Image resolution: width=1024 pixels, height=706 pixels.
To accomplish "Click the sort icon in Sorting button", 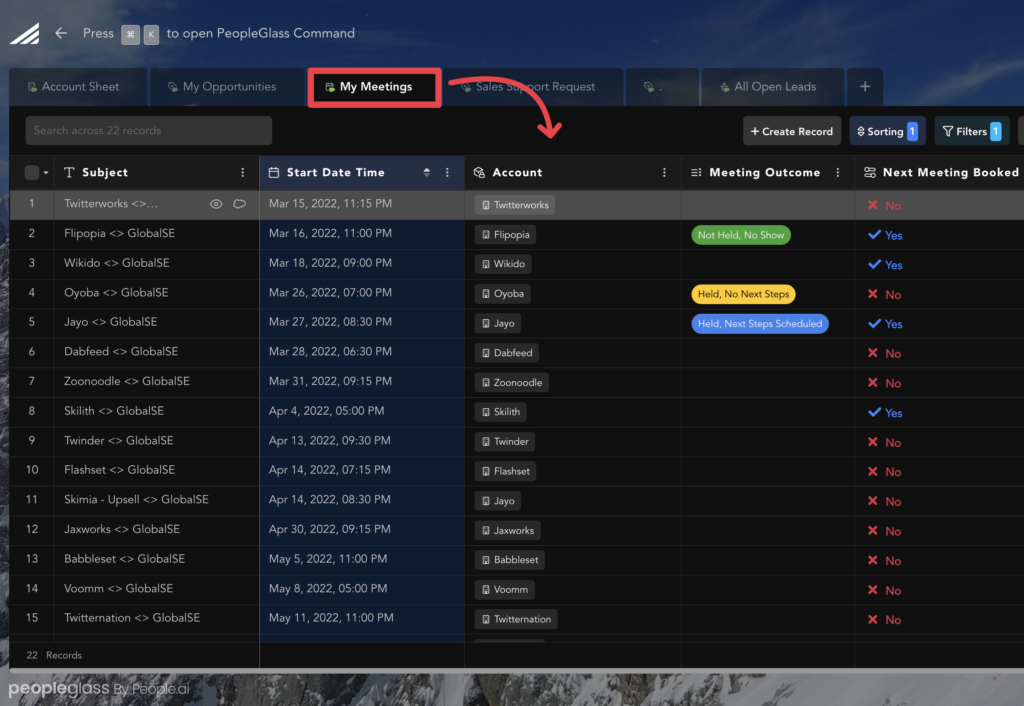I will tap(860, 131).
